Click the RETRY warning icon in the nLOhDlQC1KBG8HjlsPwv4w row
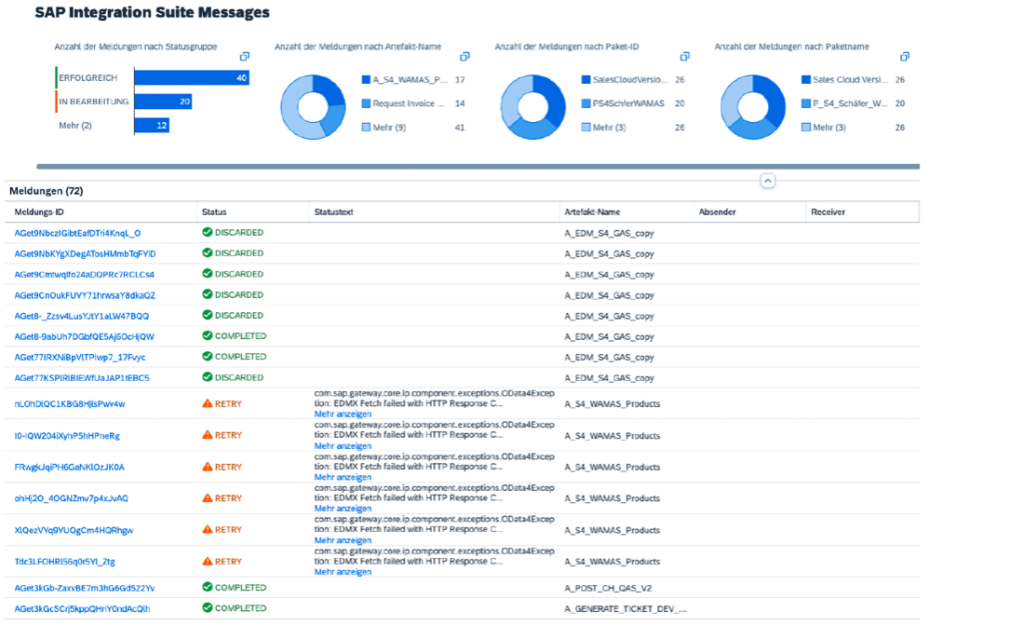 tap(207, 403)
